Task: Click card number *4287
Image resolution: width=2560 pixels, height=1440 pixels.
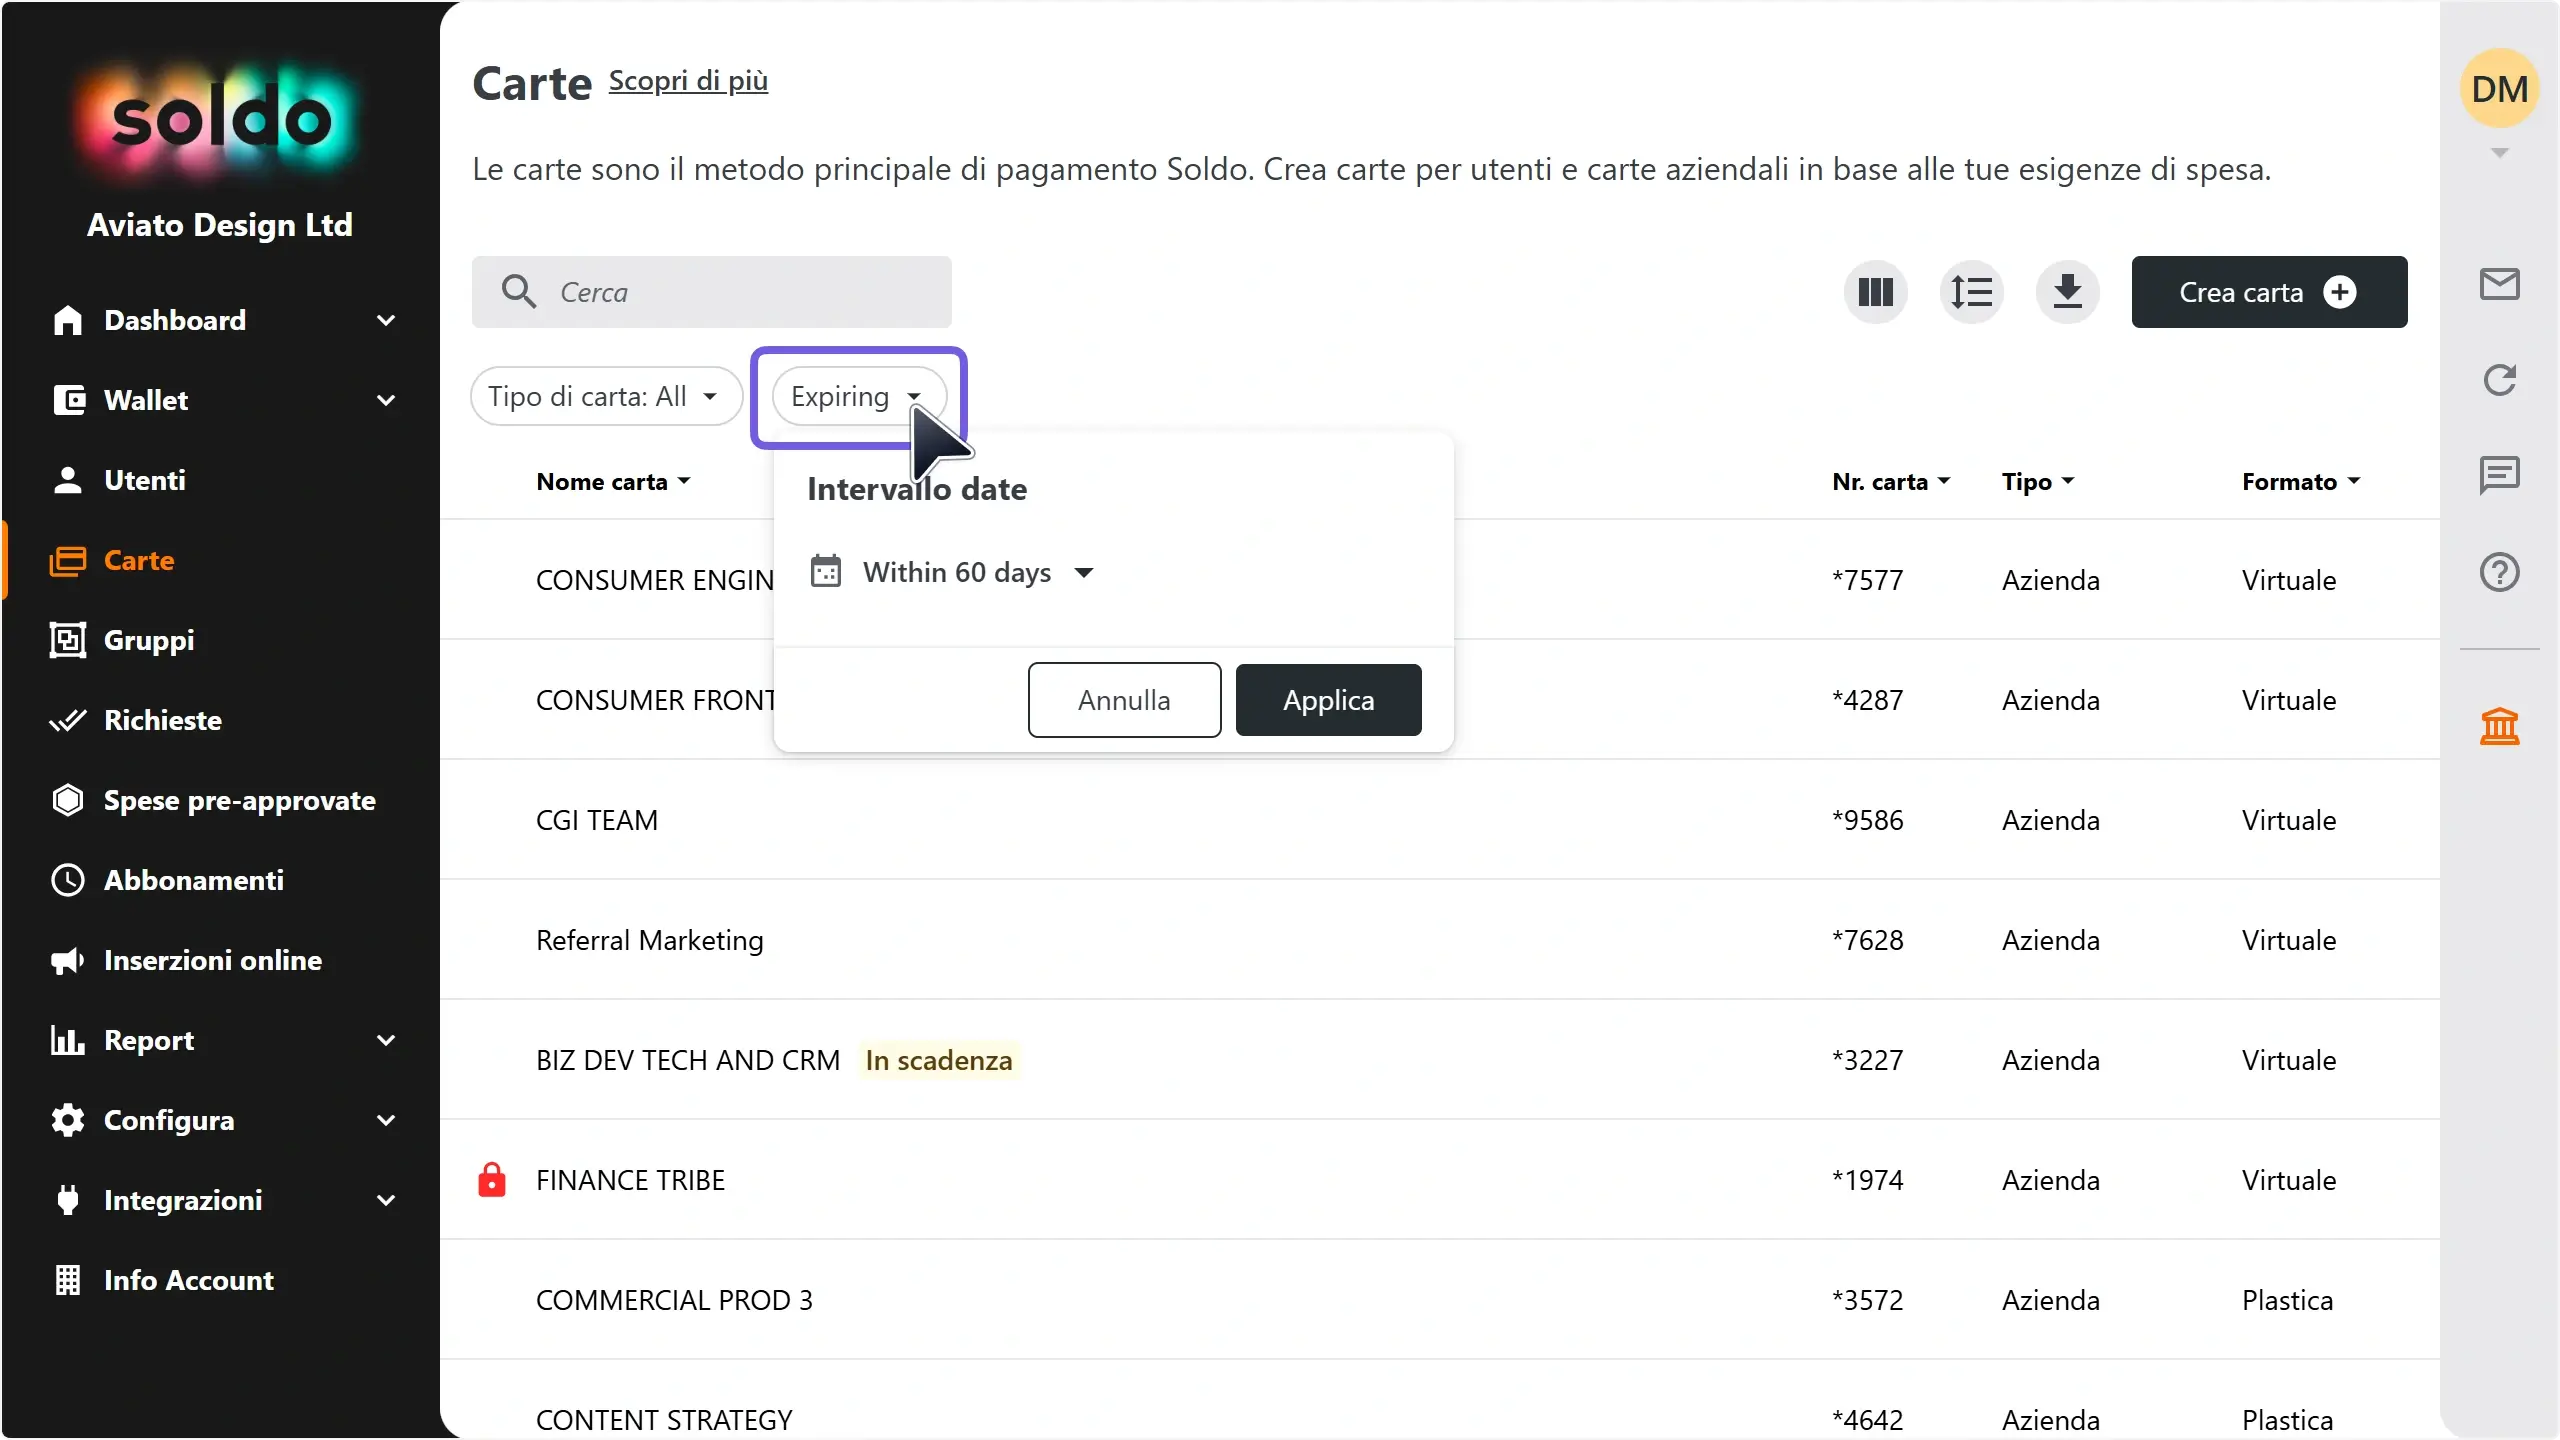Action: point(1867,700)
